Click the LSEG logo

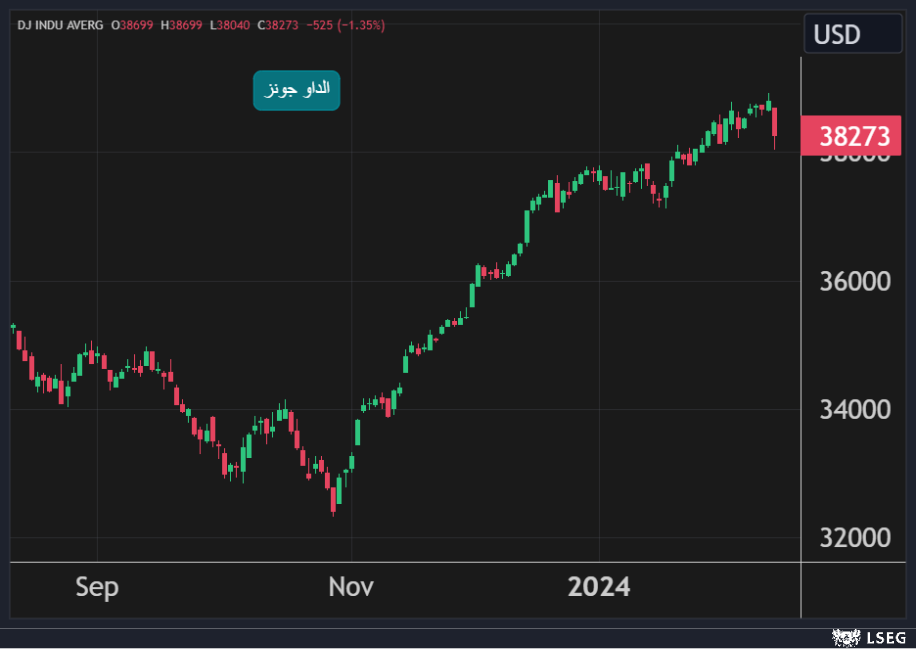pyautogui.click(x=869, y=637)
